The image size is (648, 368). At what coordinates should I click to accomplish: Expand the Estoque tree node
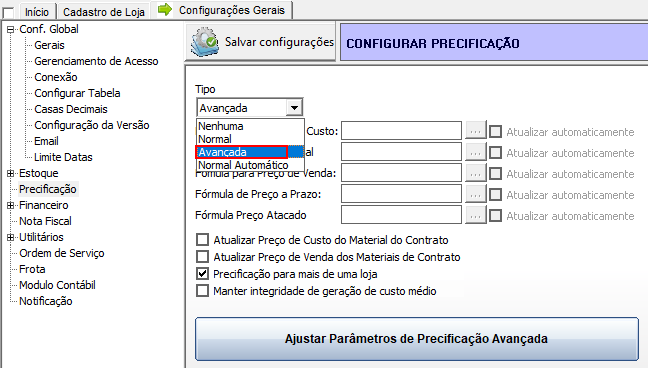(x=11, y=173)
